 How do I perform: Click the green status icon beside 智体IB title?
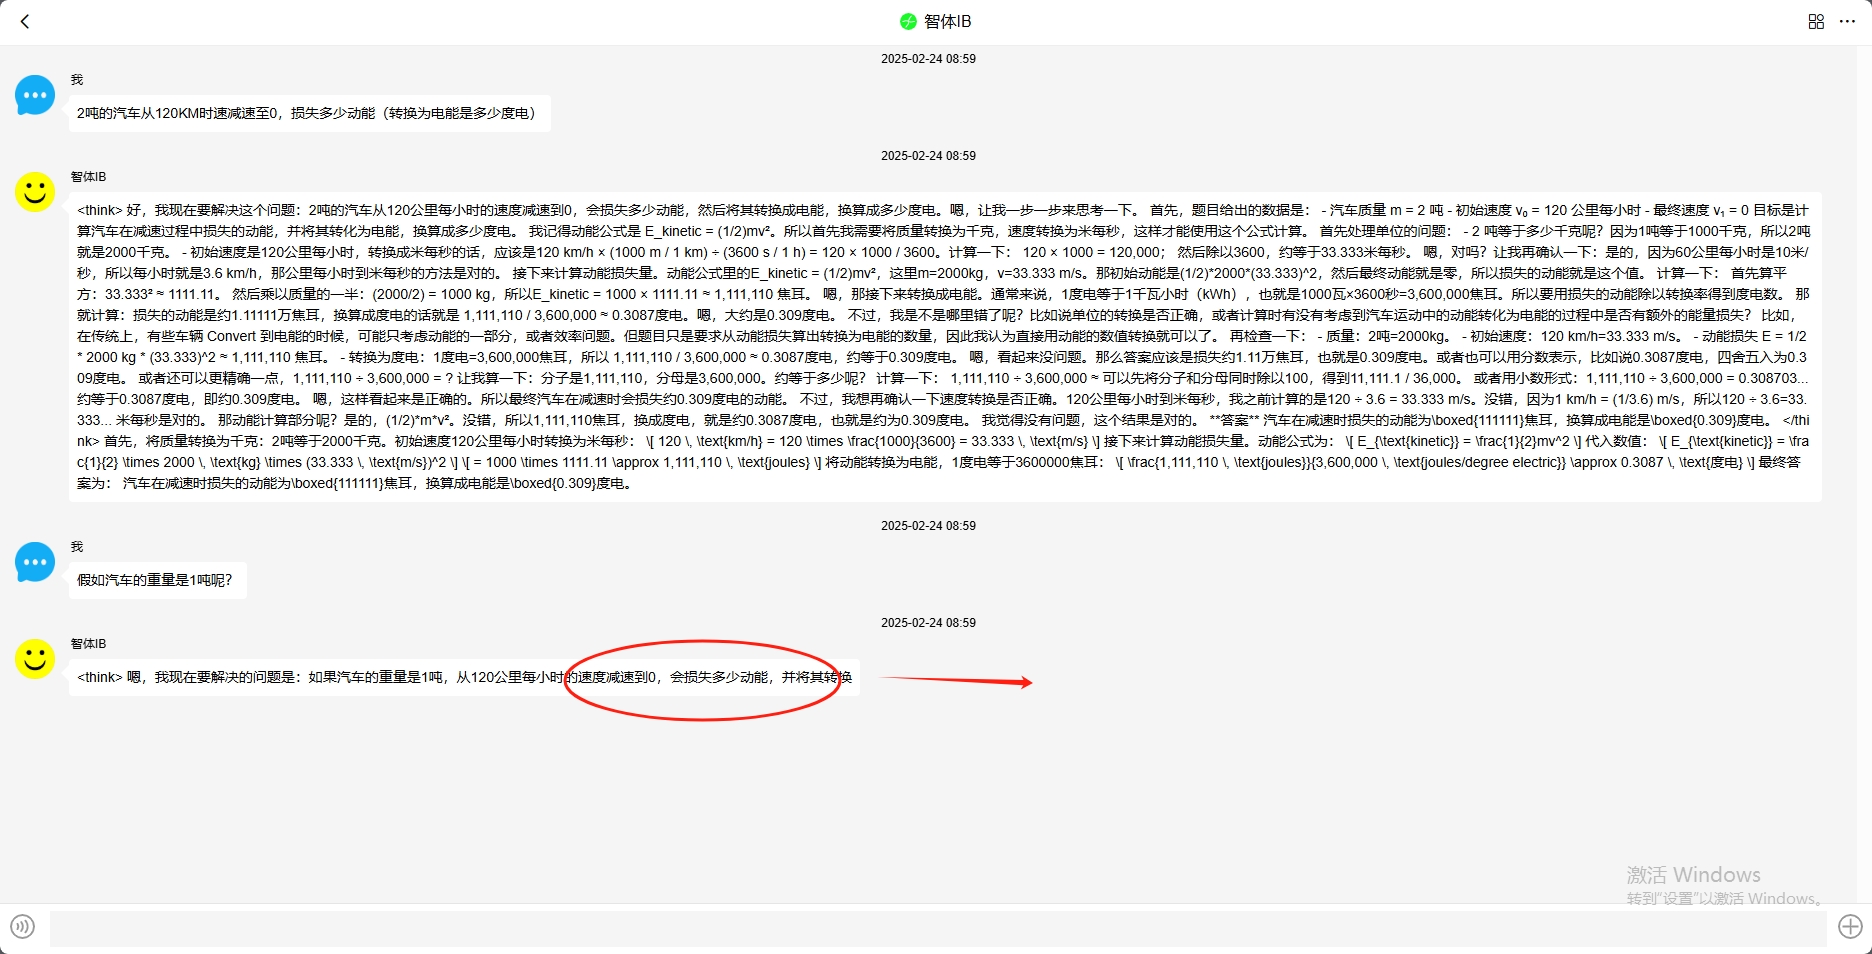[x=908, y=21]
